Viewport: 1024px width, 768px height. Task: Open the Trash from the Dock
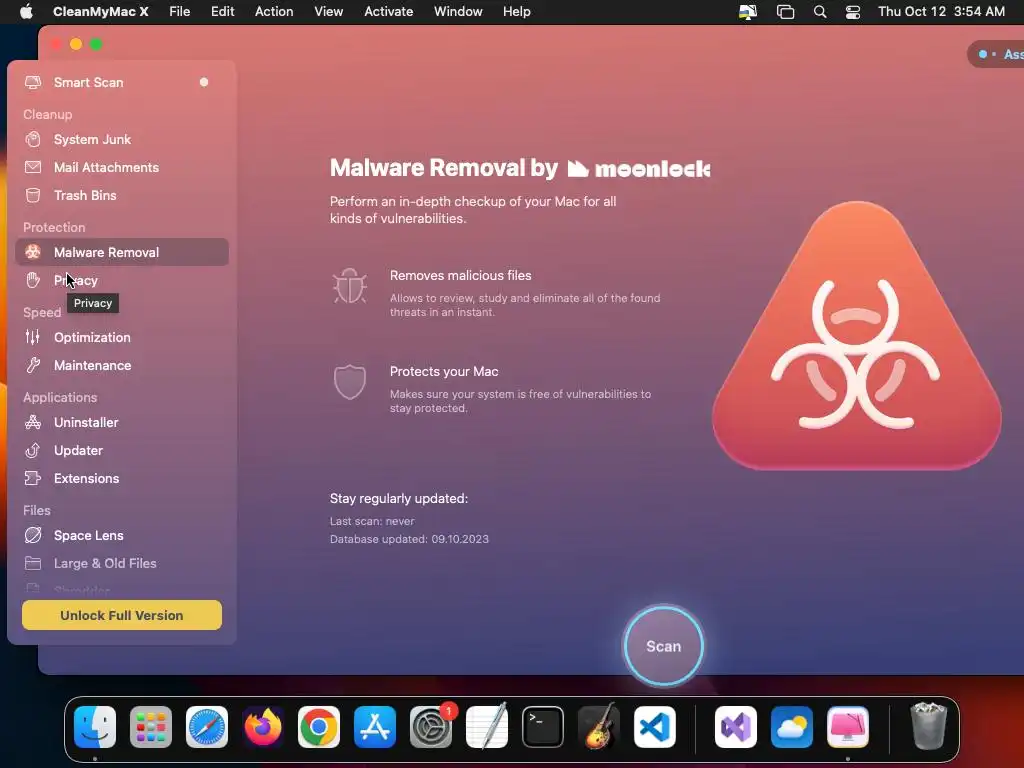click(928, 726)
